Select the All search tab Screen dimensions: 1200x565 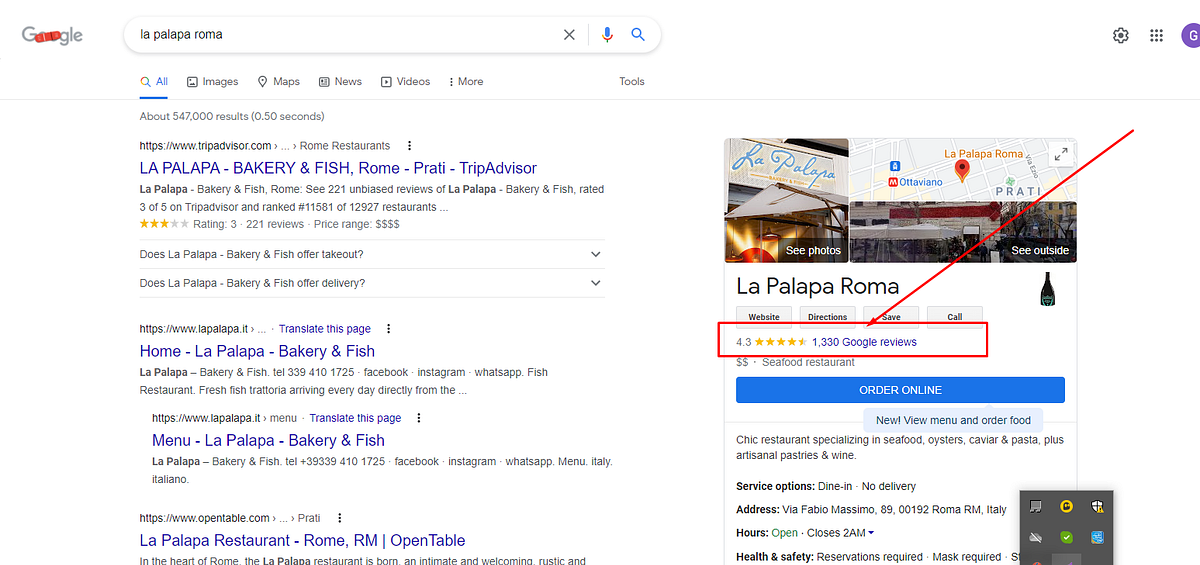[153, 82]
